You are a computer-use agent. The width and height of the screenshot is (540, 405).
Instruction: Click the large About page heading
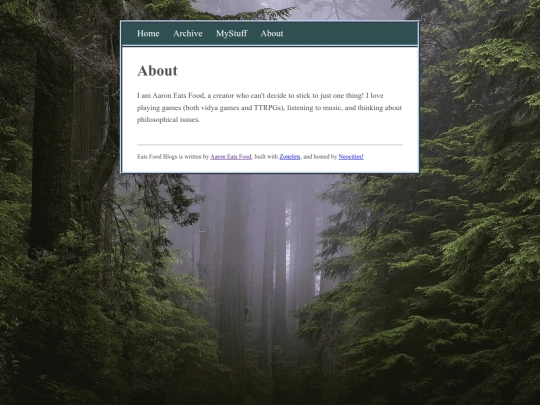(157, 71)
